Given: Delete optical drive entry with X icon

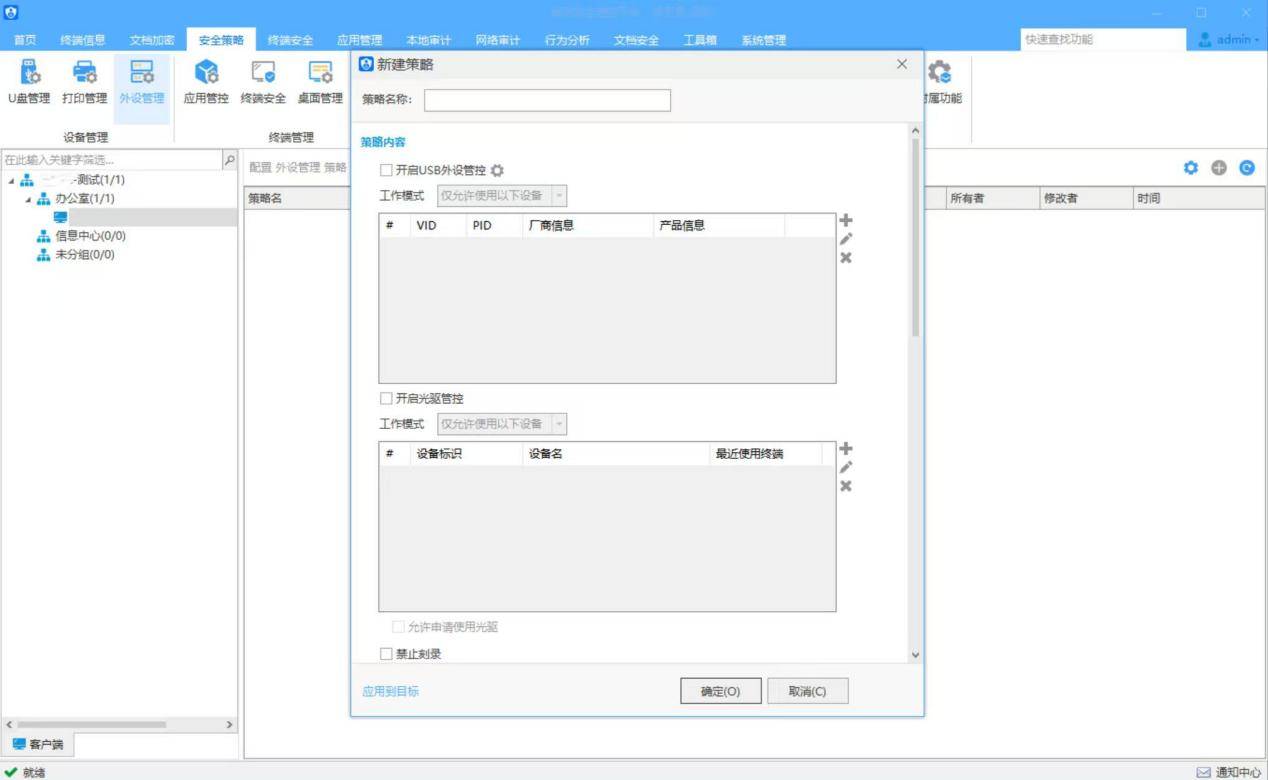Looking at the screenshot, I should tap(846, 486).
